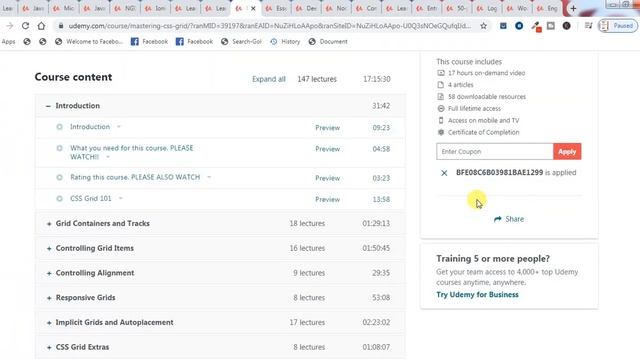Expand all course sections
Screen dimensions: 640x360
269,79
